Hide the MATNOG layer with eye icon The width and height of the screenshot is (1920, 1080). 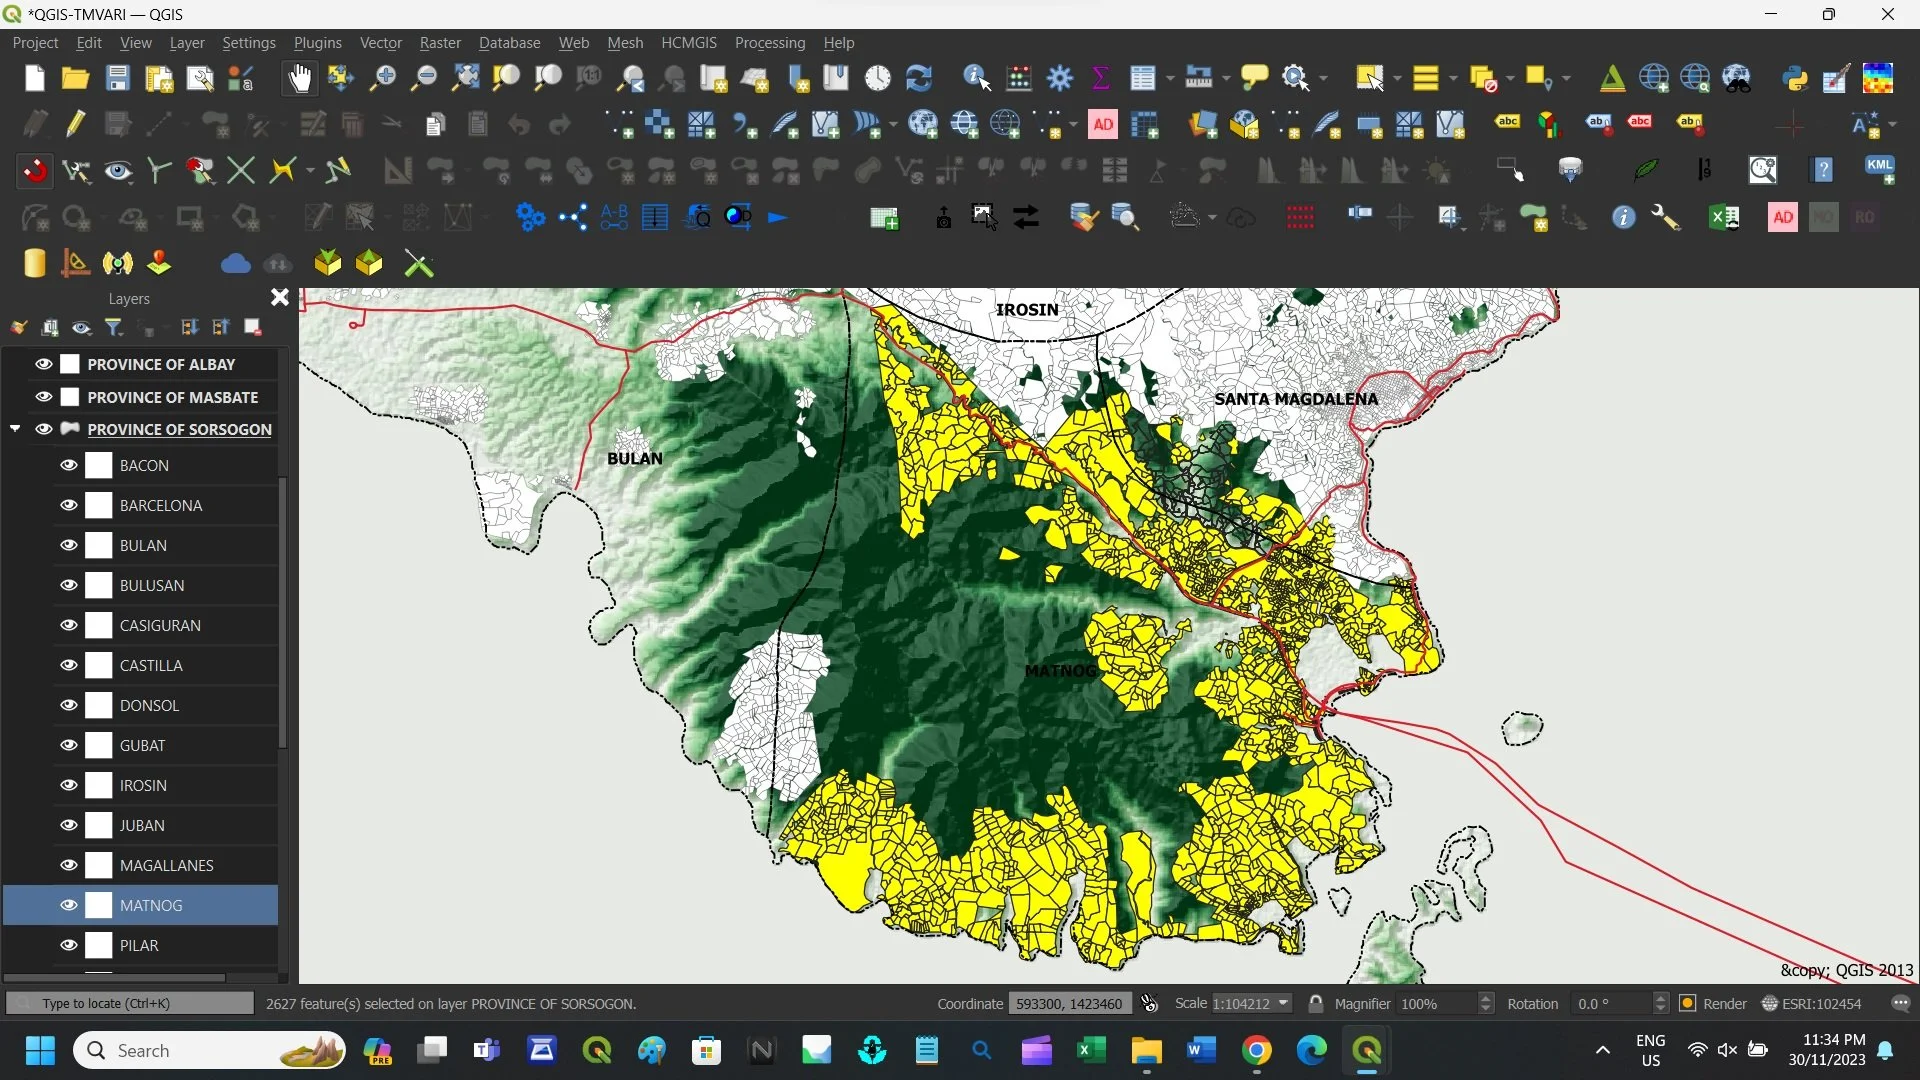[68, 905]
